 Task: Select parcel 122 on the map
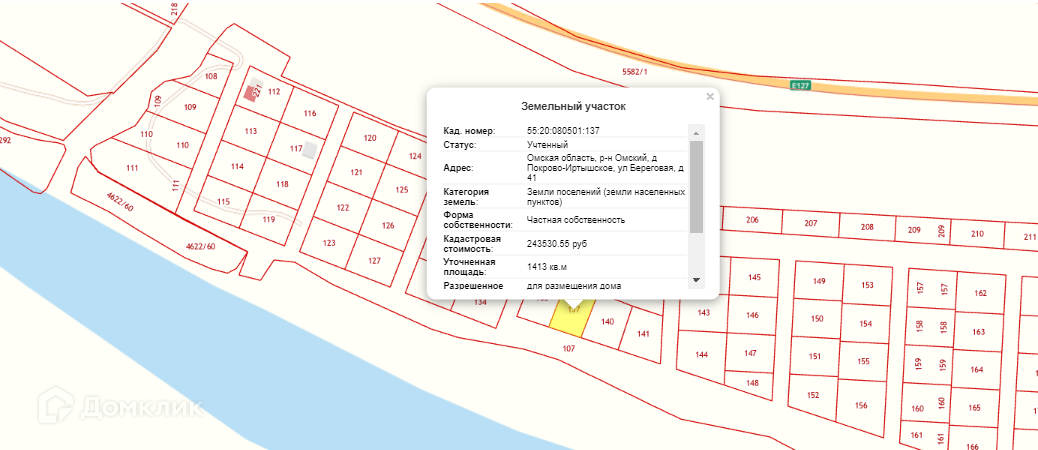tap(342, 208)
